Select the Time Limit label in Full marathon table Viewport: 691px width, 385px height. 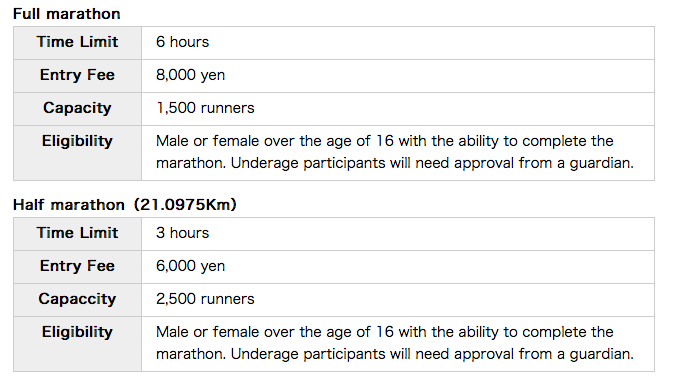pos(77,42)
